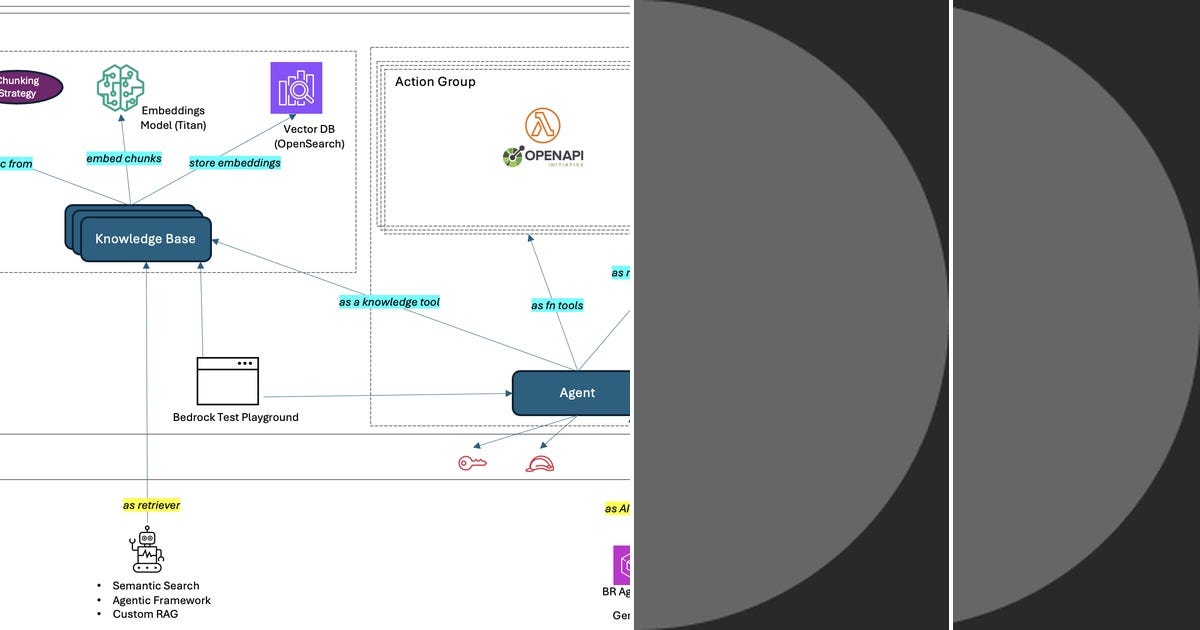Click the as fn tools label
Screen dimensions: 1200x630
tap(556, 306)
